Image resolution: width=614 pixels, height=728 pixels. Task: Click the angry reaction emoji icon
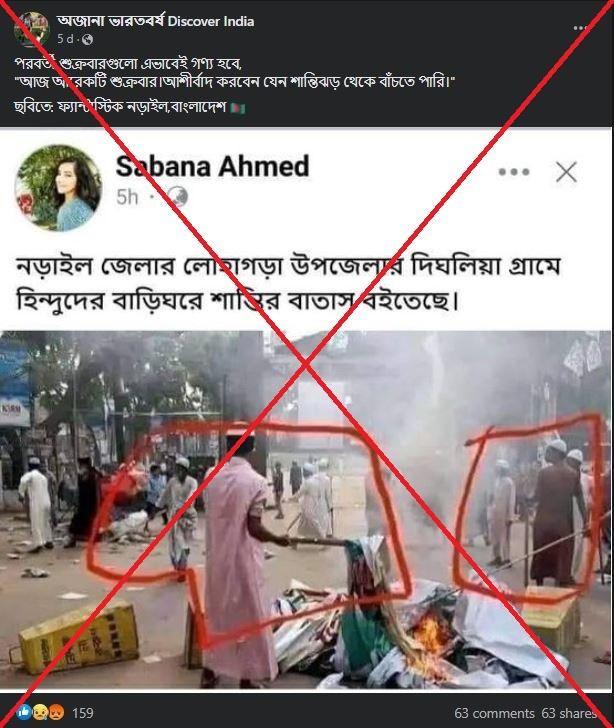[56, 712]
